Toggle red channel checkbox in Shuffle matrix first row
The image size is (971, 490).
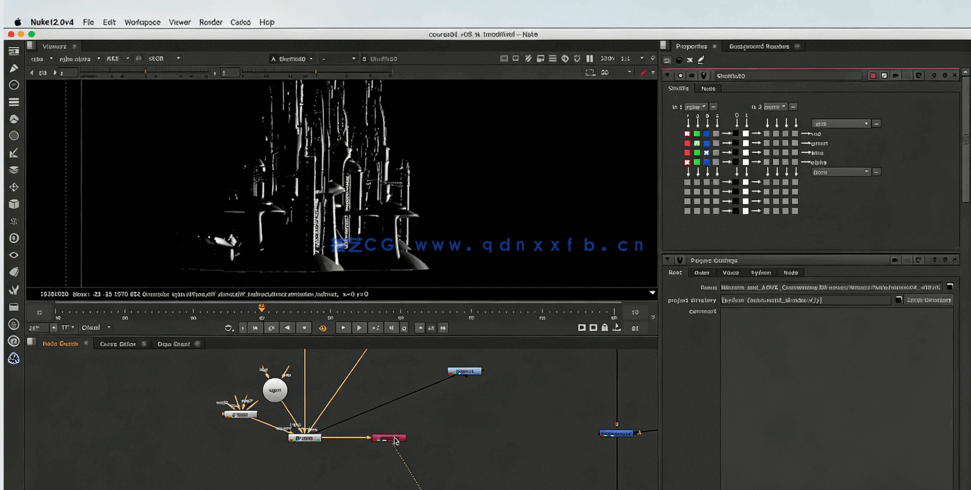687,133
